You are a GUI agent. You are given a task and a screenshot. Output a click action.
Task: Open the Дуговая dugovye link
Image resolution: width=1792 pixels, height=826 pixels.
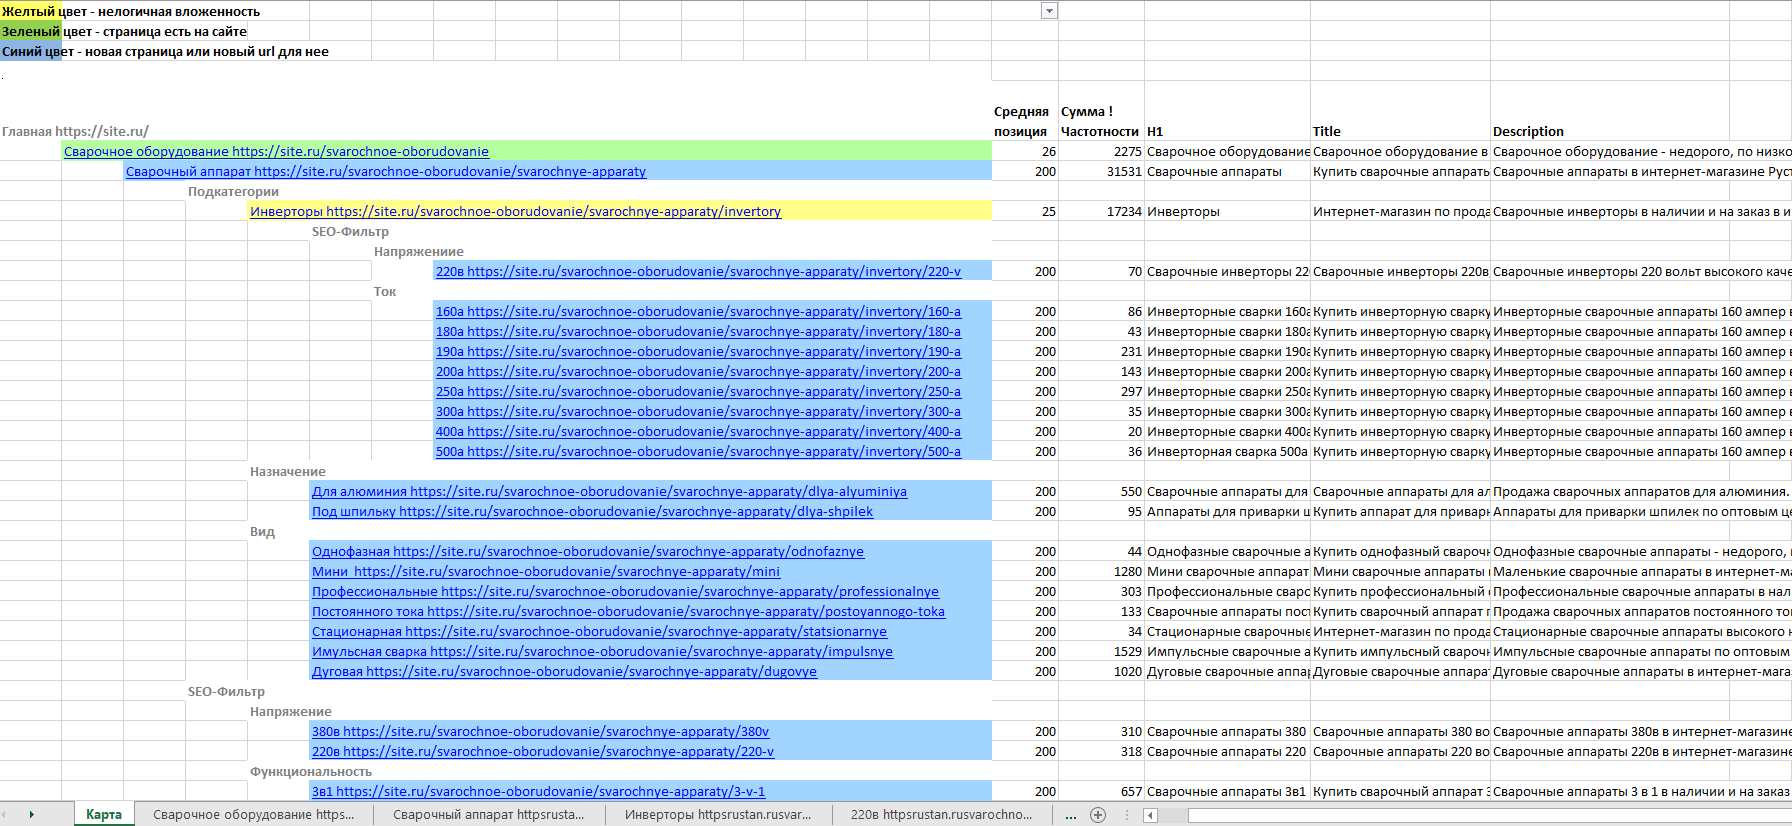564,672
